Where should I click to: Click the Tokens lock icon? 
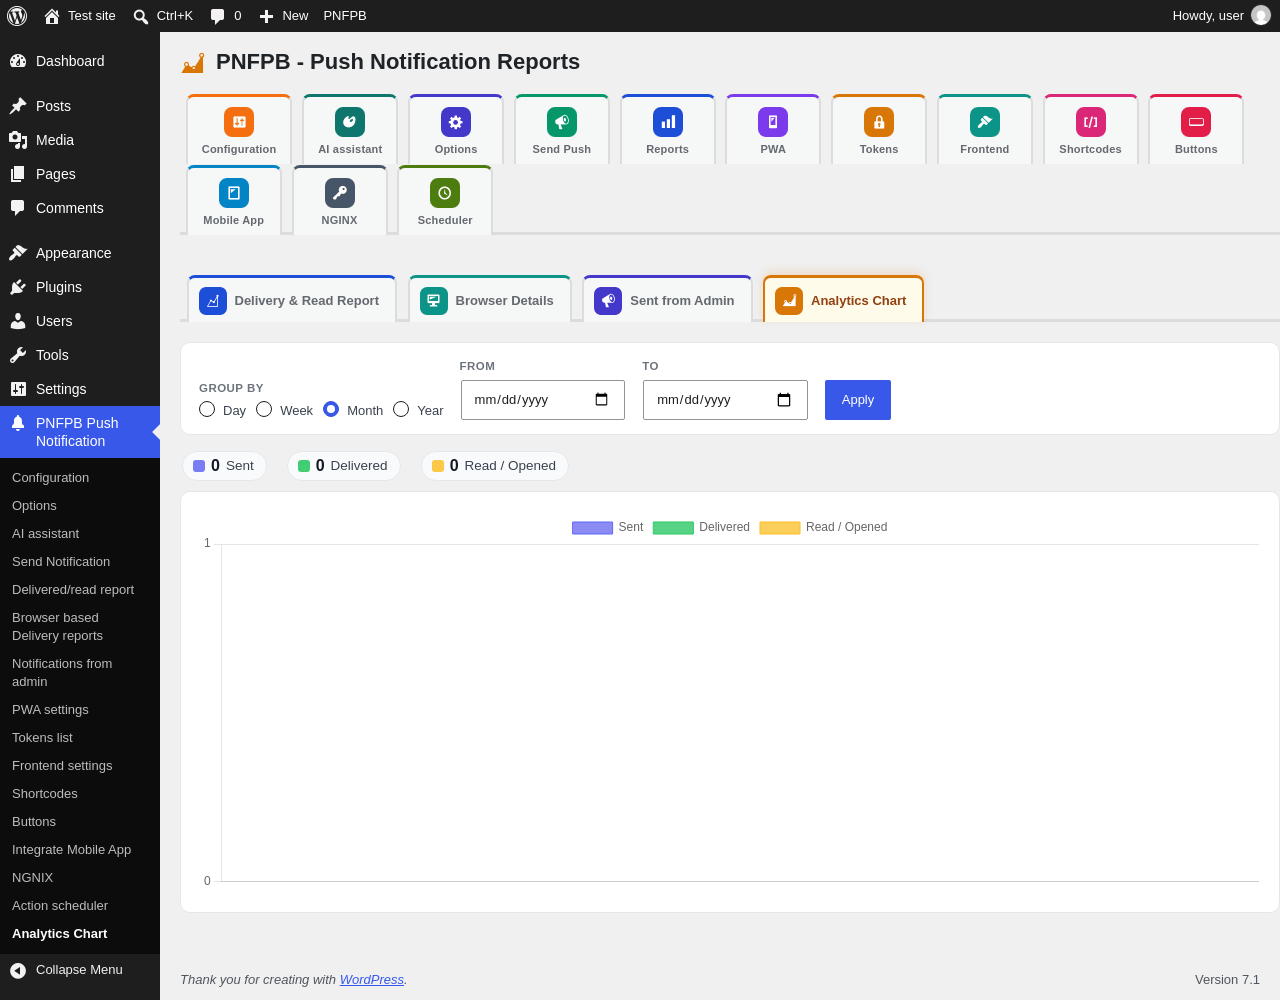tap(879, 122)
